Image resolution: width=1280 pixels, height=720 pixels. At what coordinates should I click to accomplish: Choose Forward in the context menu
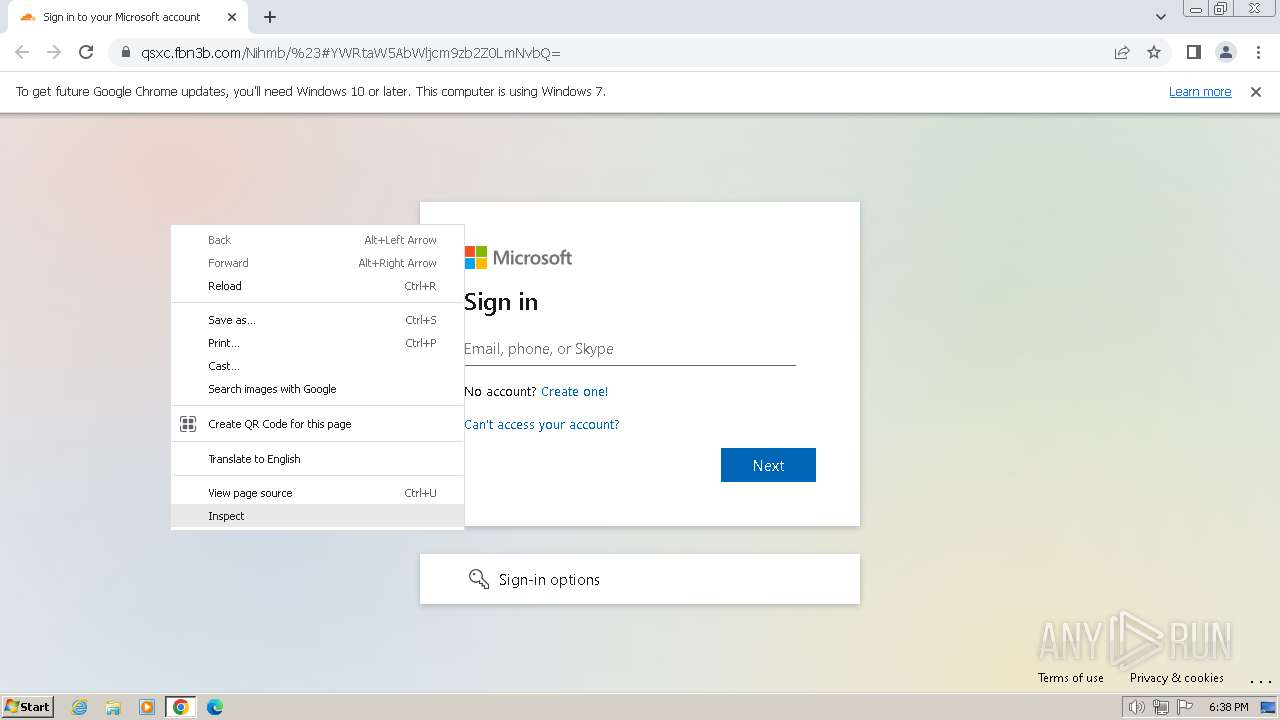pyautogui.click(x=318, y=263)
